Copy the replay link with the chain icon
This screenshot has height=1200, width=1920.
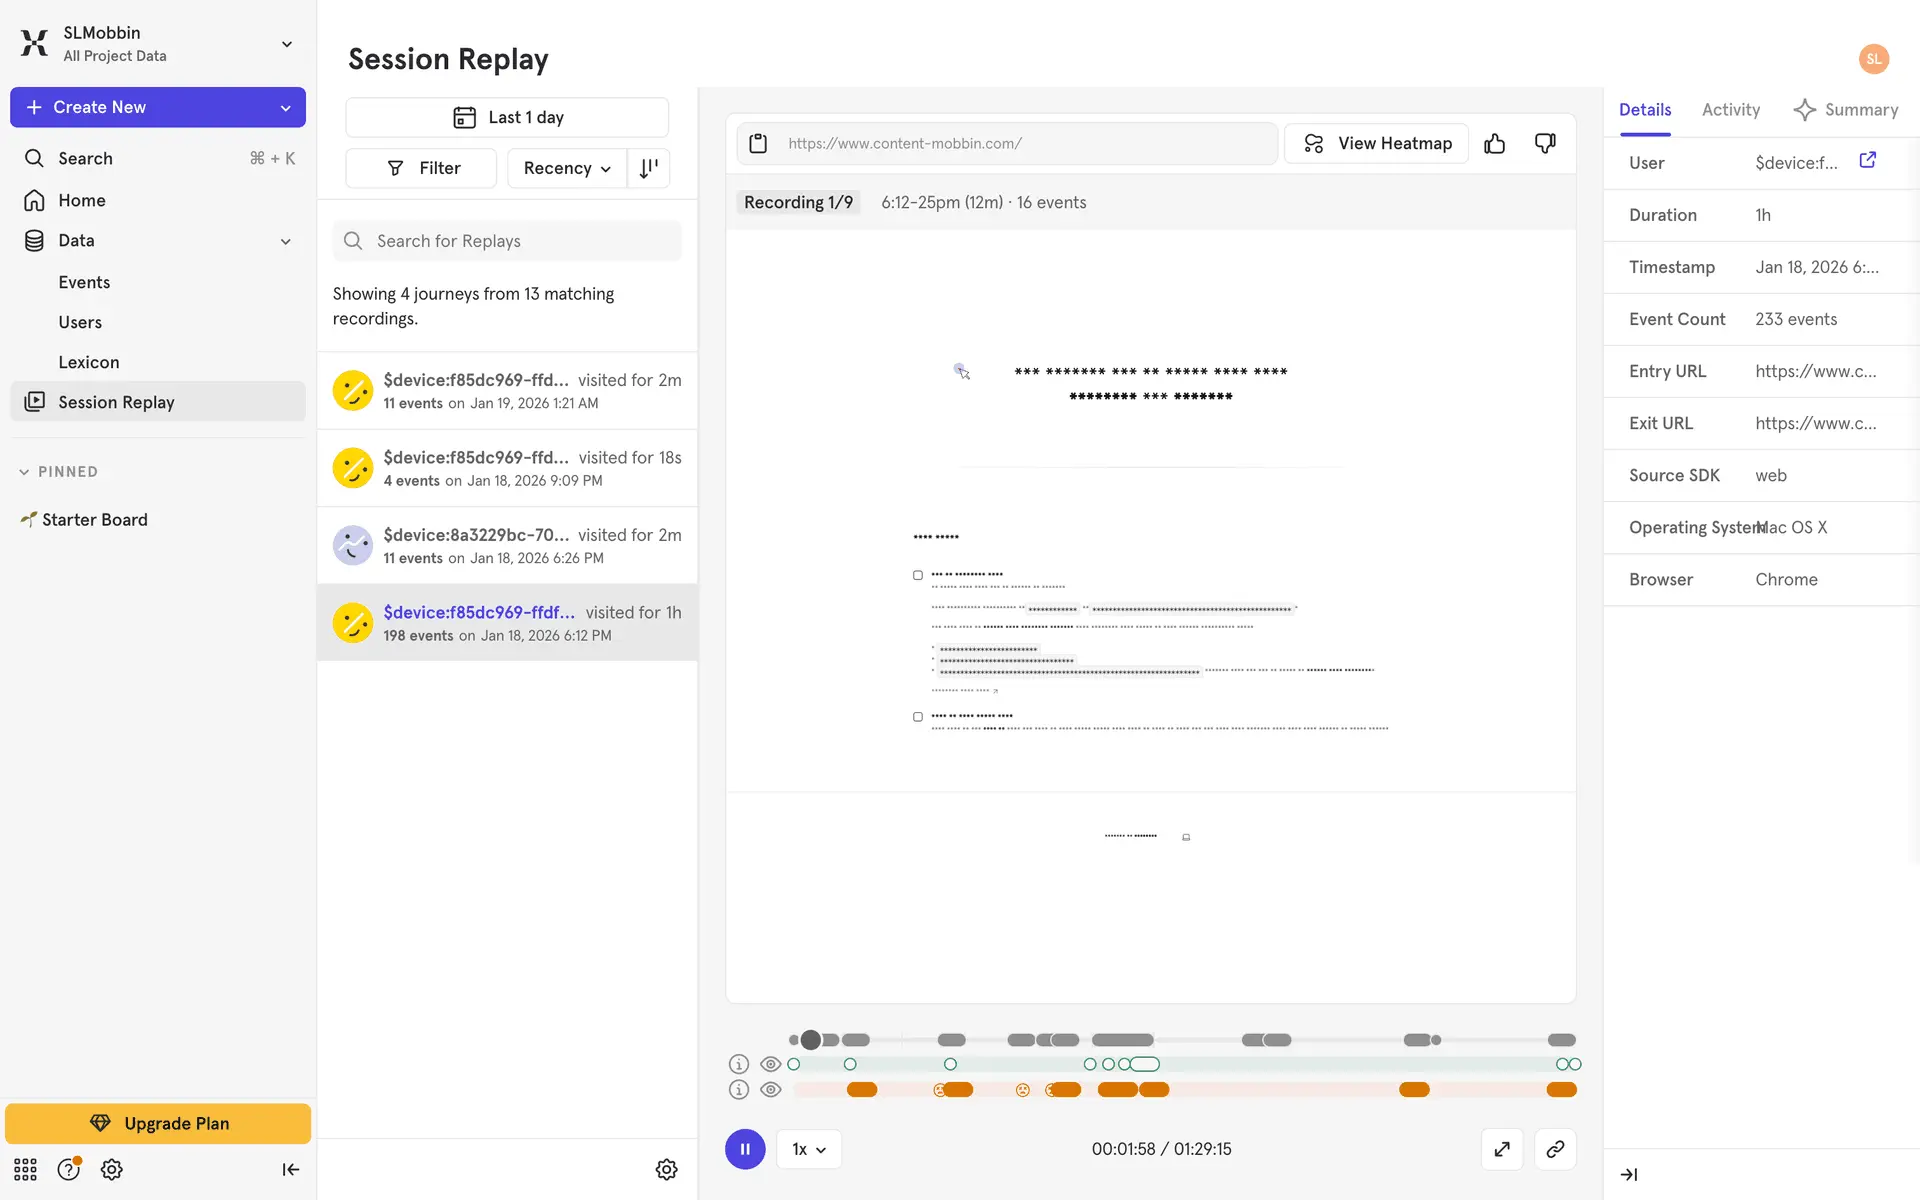click(1555, 1149)
